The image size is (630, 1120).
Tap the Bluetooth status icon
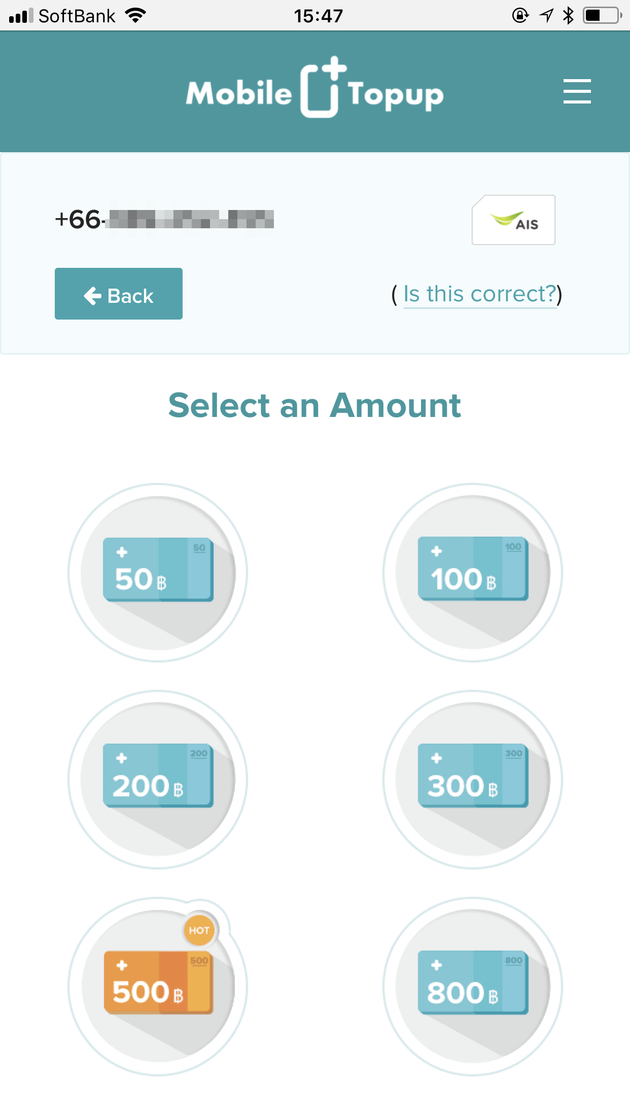pyautogui.click(x=568, y=15)
